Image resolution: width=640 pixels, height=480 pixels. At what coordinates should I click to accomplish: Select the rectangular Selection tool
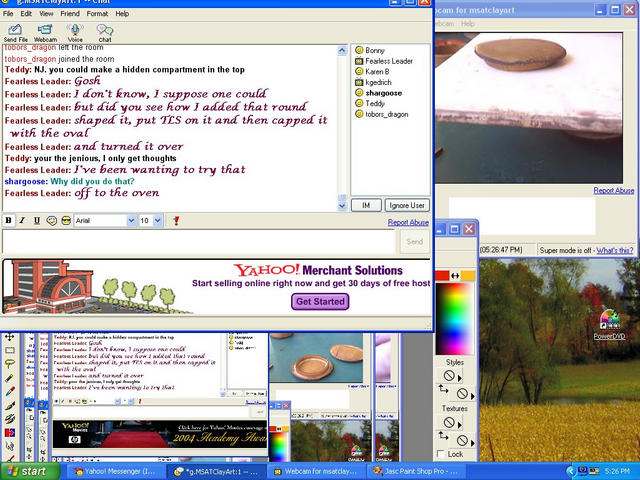coord(9,351)
